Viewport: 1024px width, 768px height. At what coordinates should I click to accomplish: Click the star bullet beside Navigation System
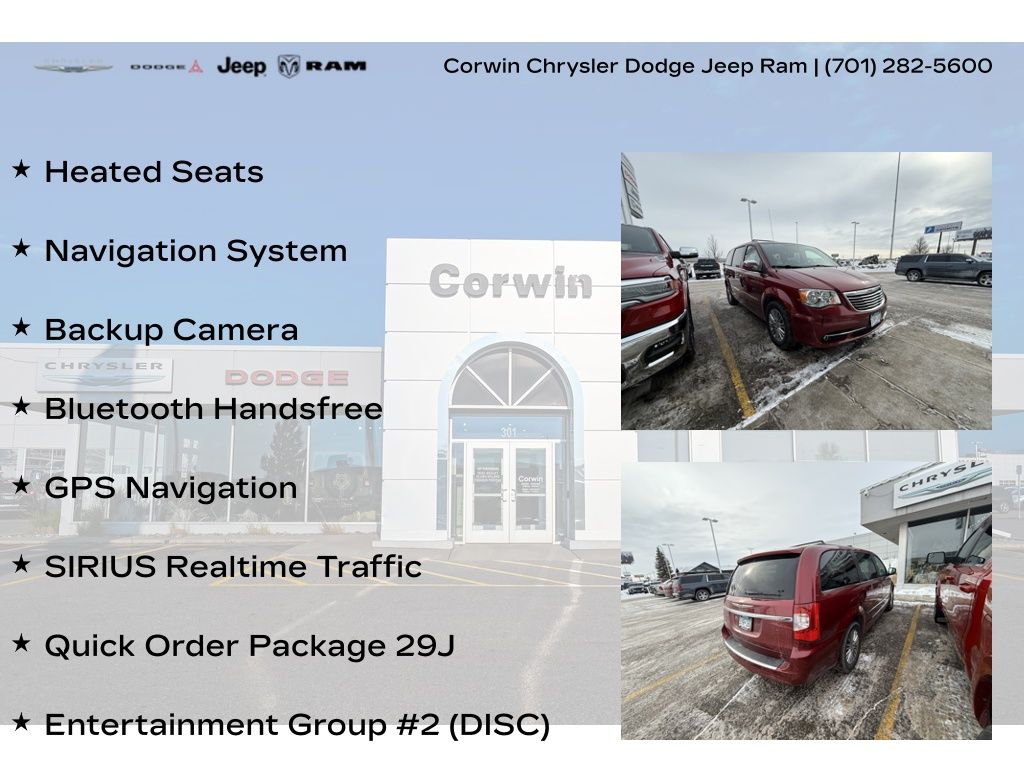(x=21, y=249)
